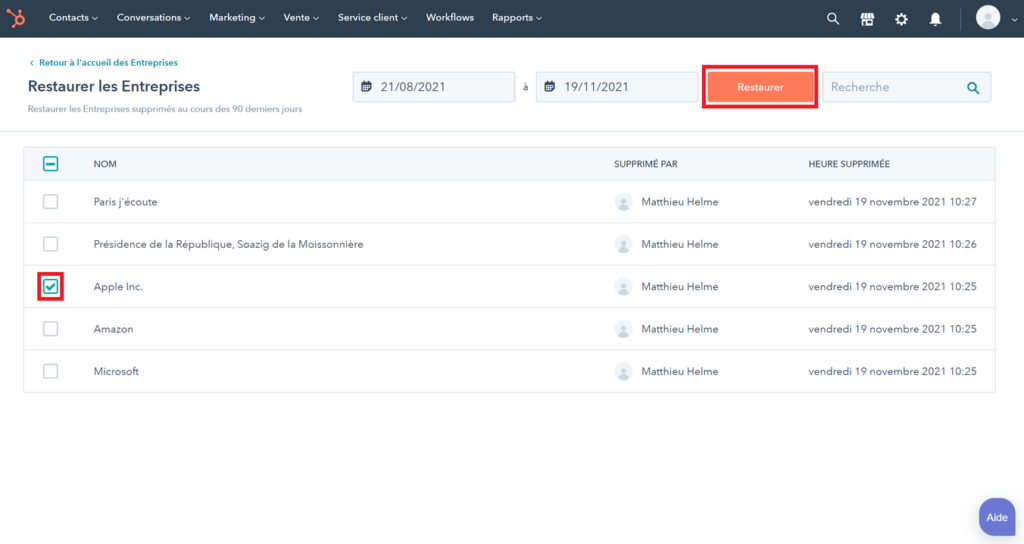Click the timestamp vendredi 19 novembre 2021 10:26
The height and width of the screenshot is (544, 1024).
893,244
